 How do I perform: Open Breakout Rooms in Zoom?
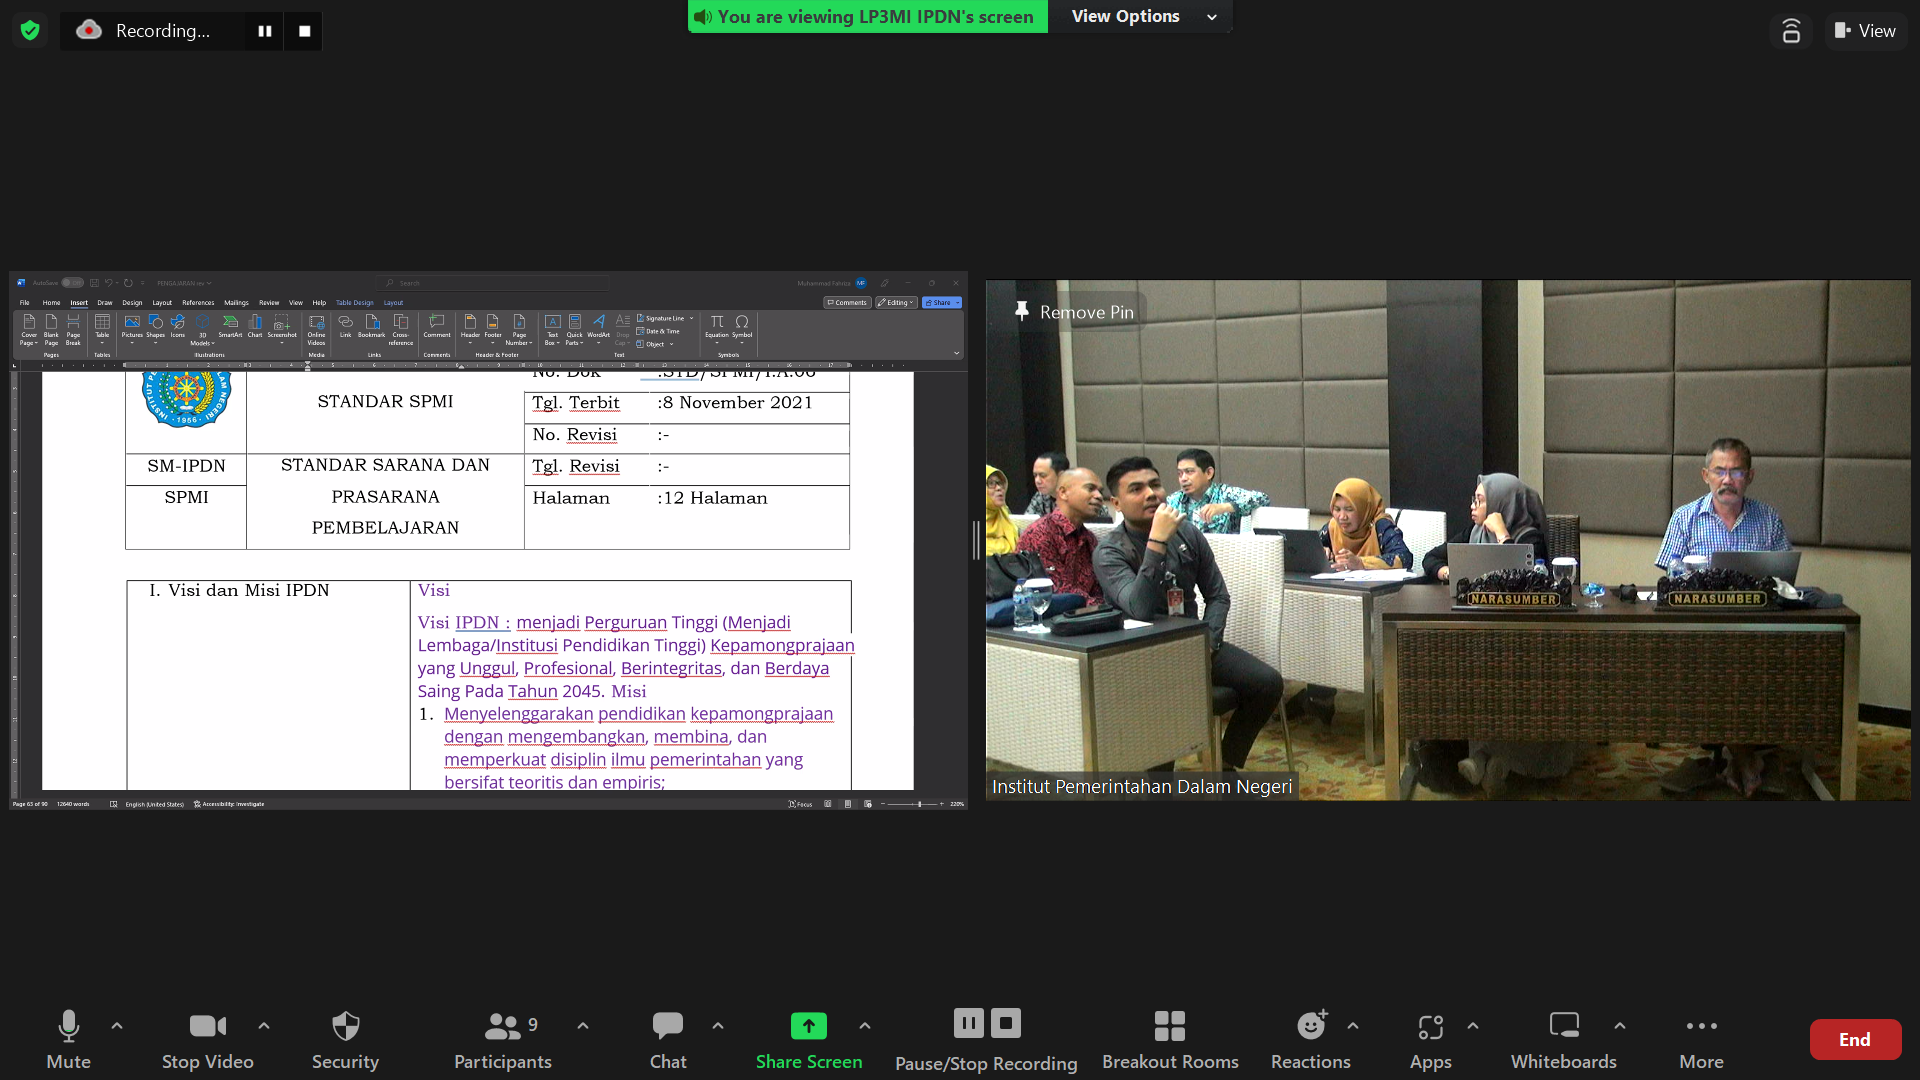coord(1170,1040)
